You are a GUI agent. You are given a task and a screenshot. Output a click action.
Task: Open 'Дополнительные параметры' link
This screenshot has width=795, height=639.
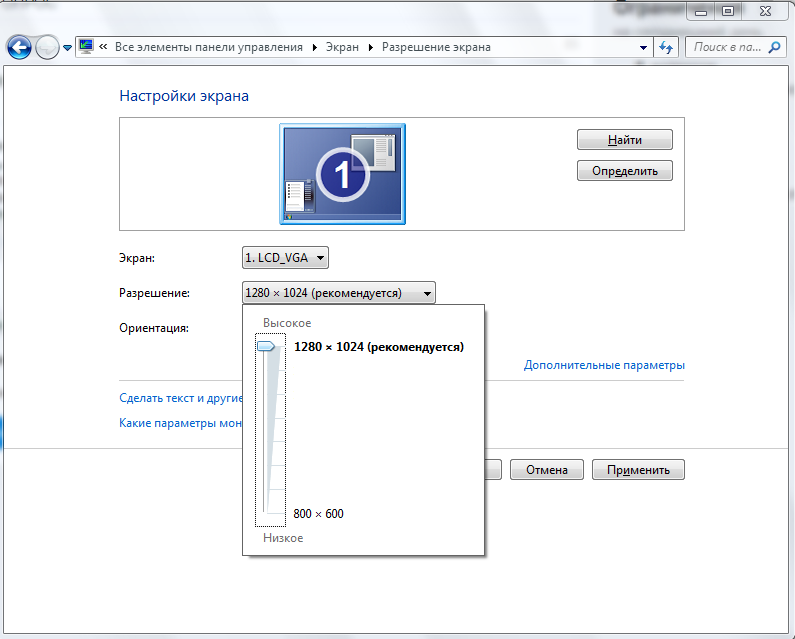[x=604, y=365]
